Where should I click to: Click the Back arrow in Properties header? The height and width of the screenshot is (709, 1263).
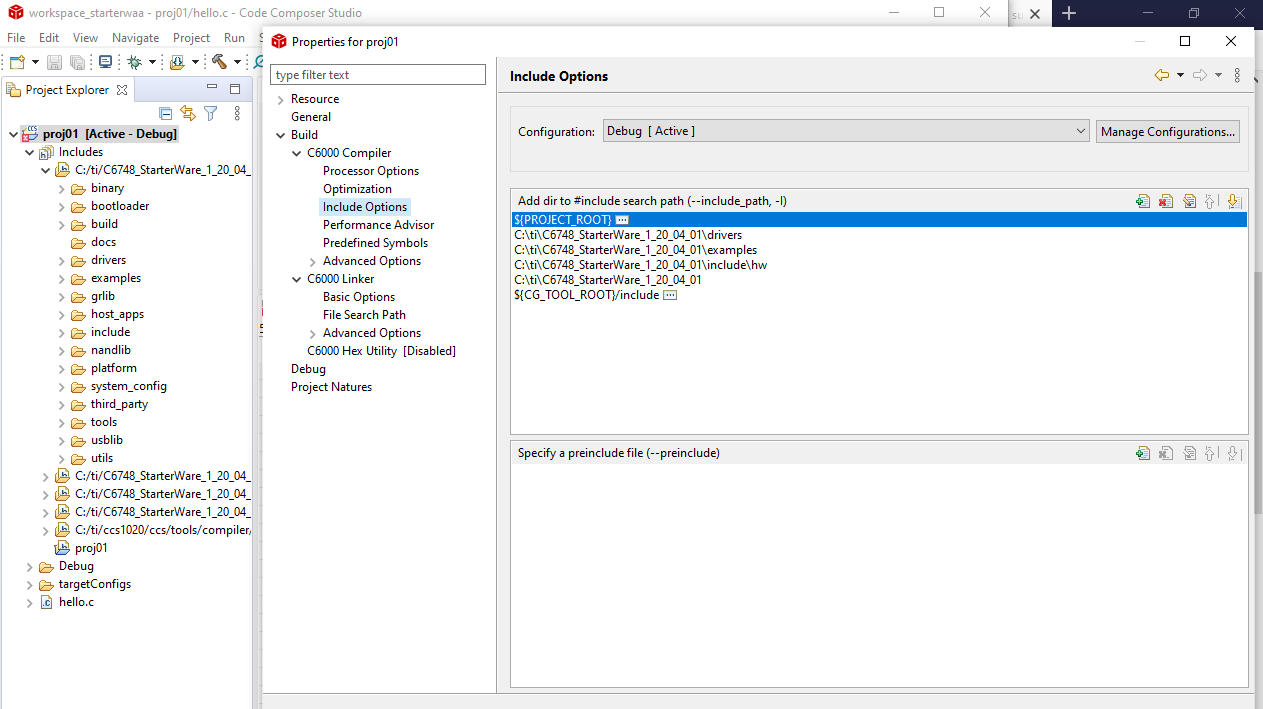coord(1161,75)
